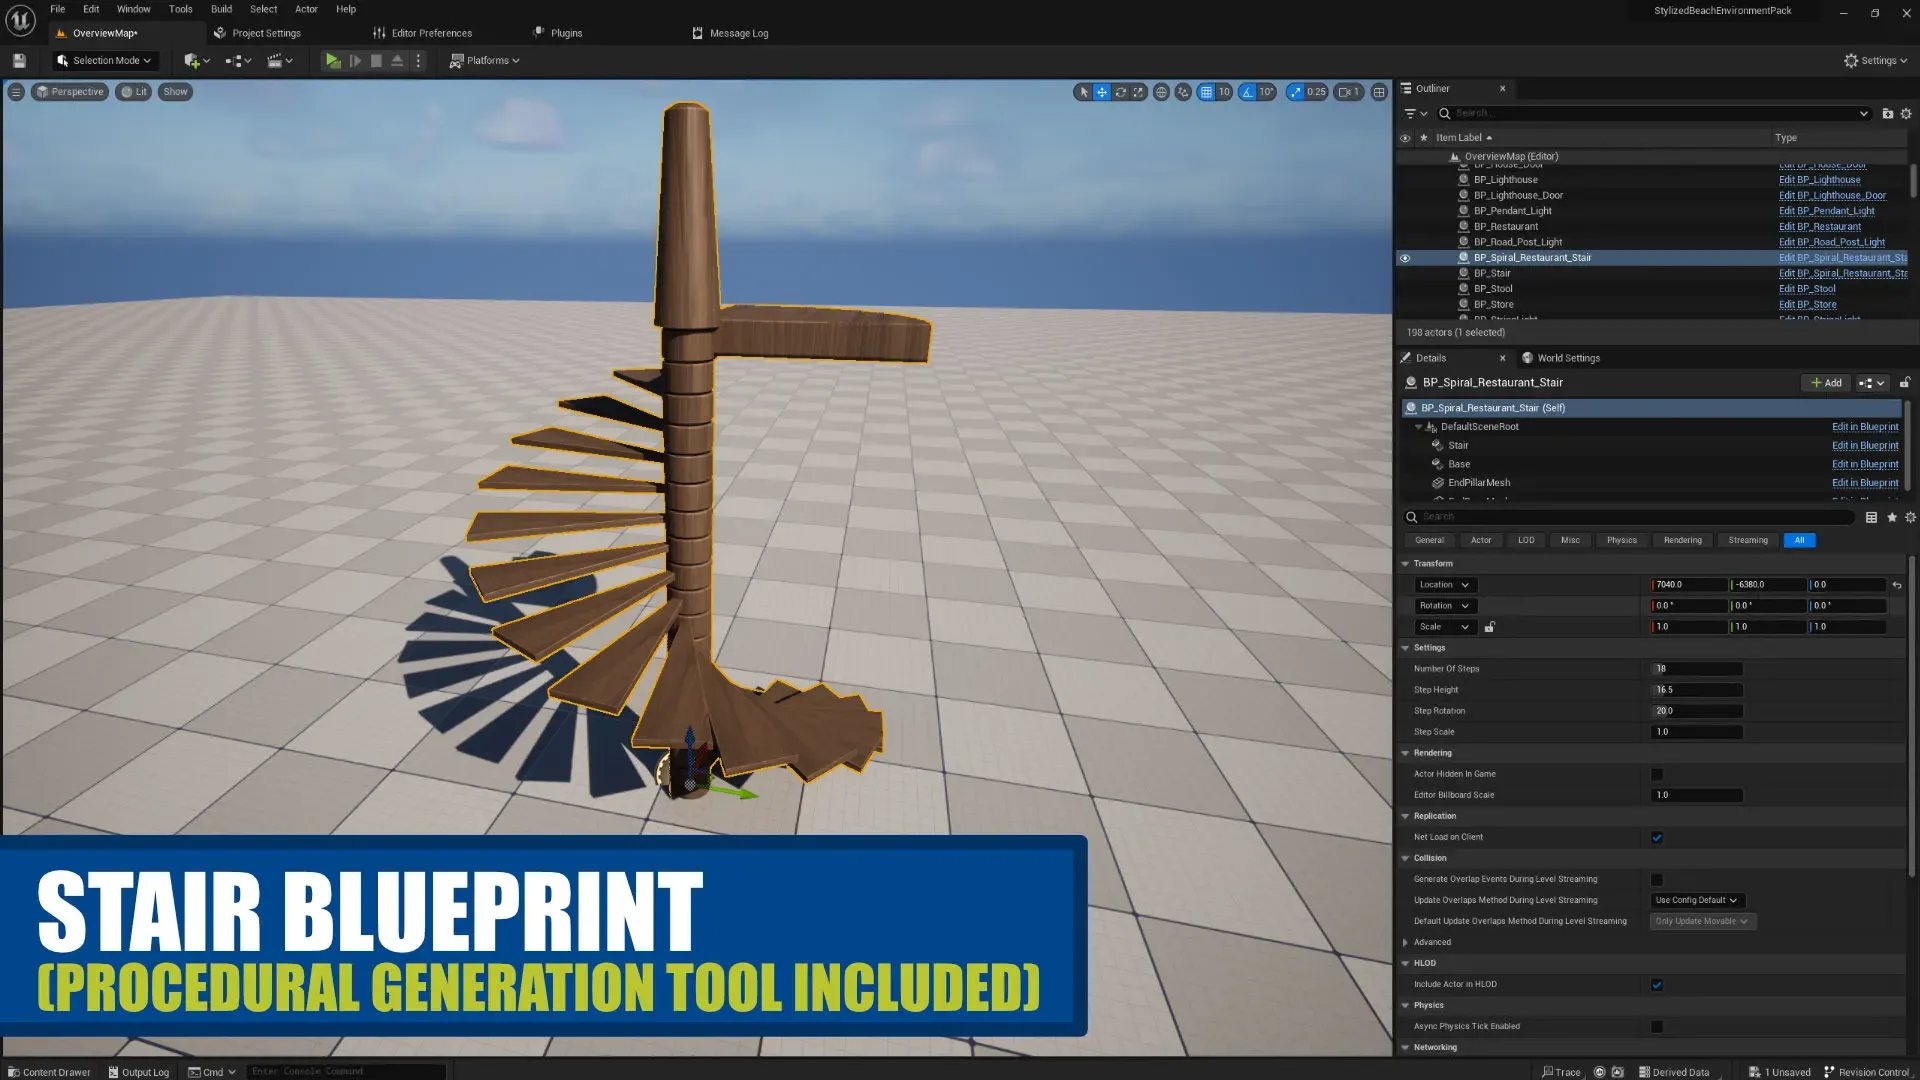Toggle visibility of BP_Spiral_Restaurant_Stair
1920x1080 pixels.
(1406, 257)
